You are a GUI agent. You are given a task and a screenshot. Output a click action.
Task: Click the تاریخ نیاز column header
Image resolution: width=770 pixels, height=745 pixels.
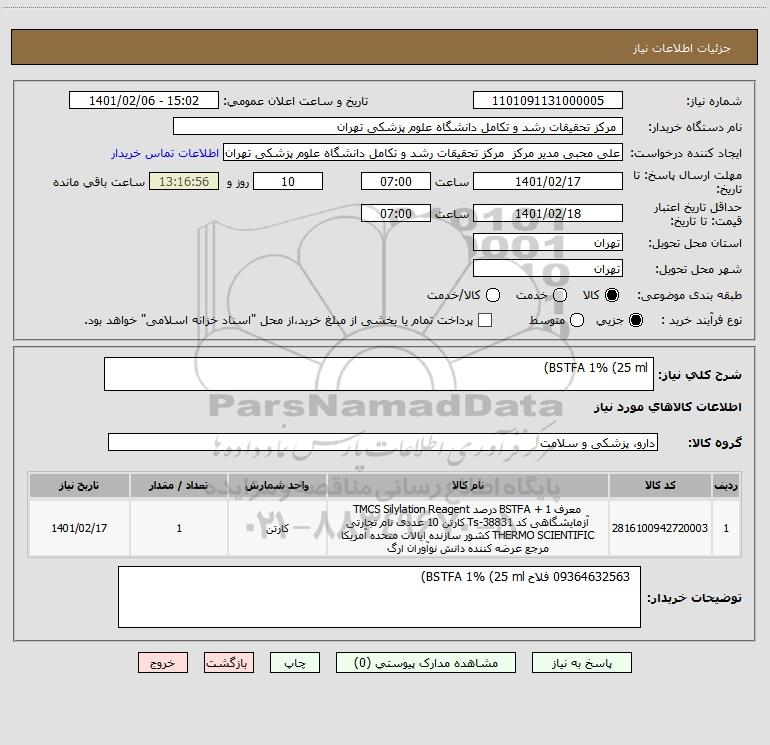[x=79, y=486]
